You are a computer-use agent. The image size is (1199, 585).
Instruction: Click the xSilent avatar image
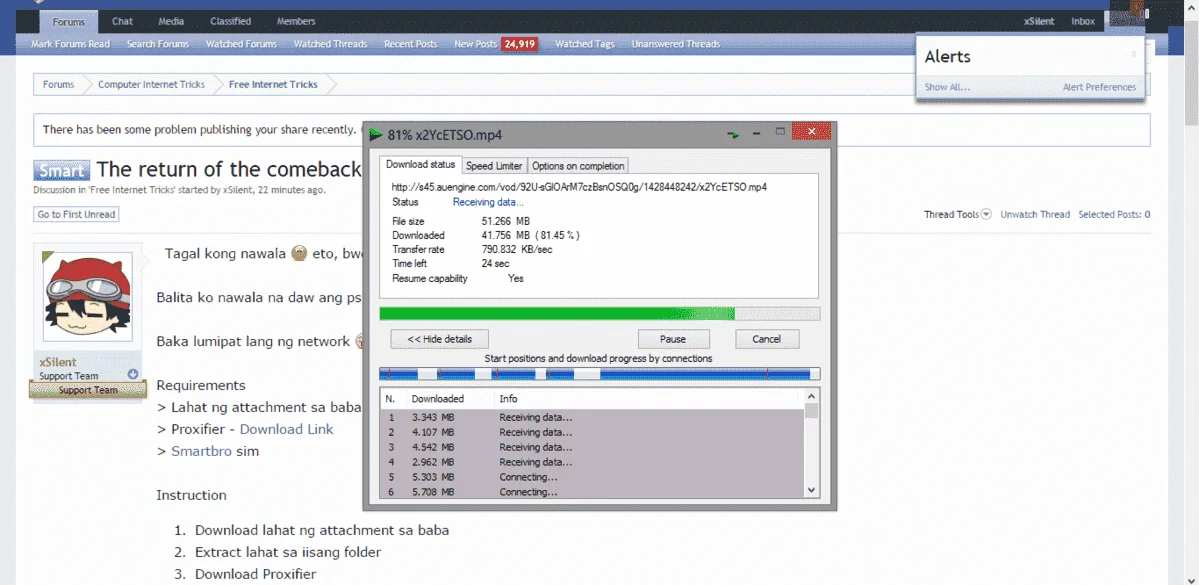(x=87, y=297)
